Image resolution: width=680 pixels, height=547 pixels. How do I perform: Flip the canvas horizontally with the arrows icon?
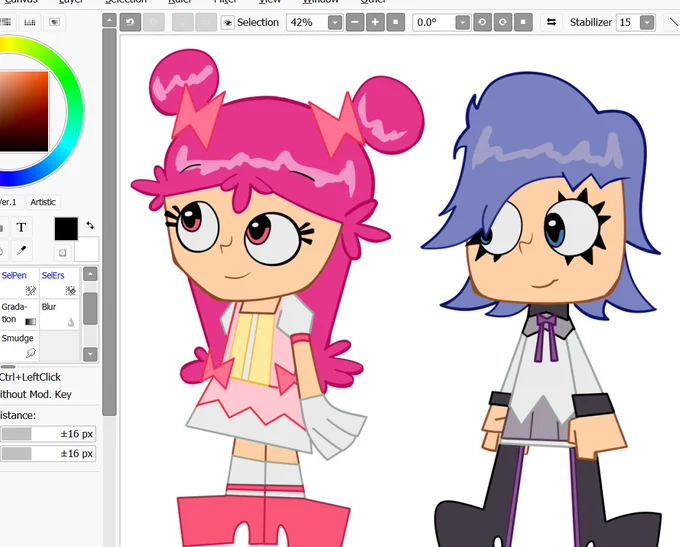pyautogui.click(x=552, y=22)
